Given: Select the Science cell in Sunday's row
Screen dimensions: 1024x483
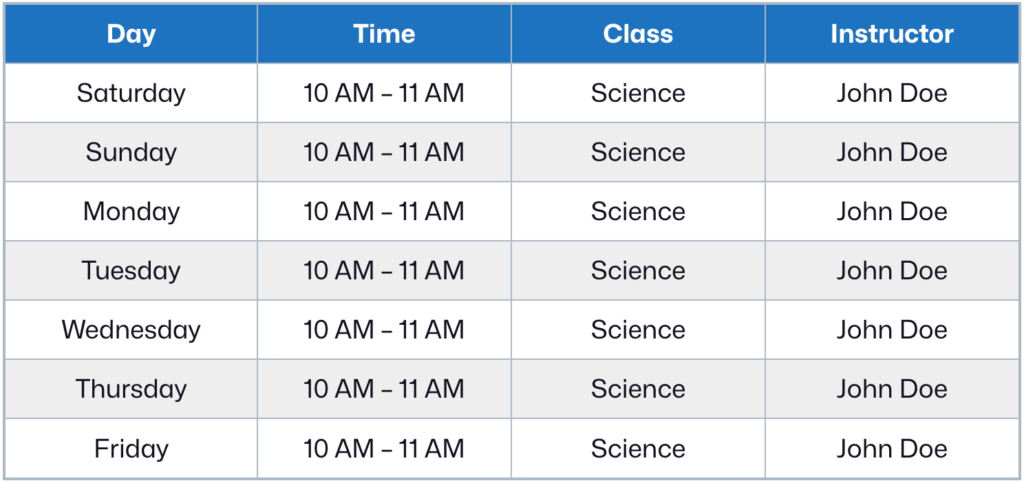Looking at the screenshot, I should pyautogui.click(x=638, y=152).
